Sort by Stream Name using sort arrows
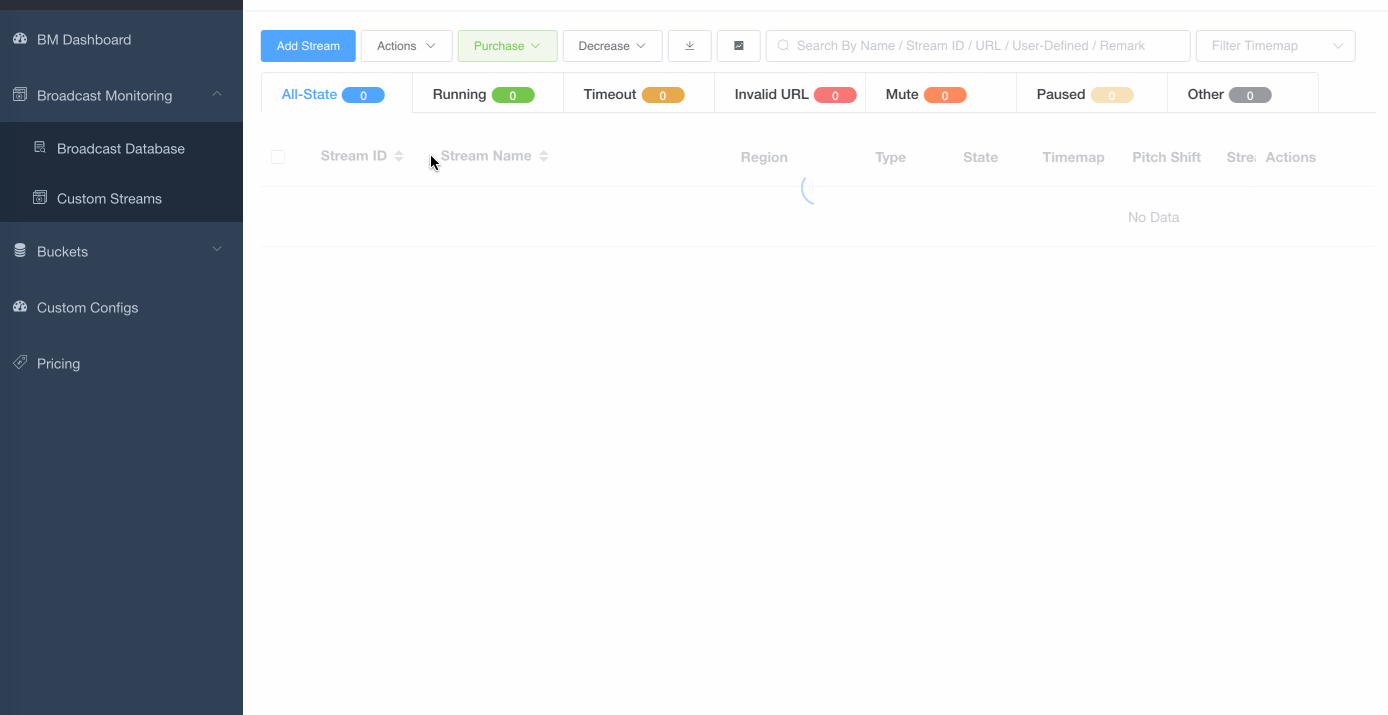 point(544,156)
